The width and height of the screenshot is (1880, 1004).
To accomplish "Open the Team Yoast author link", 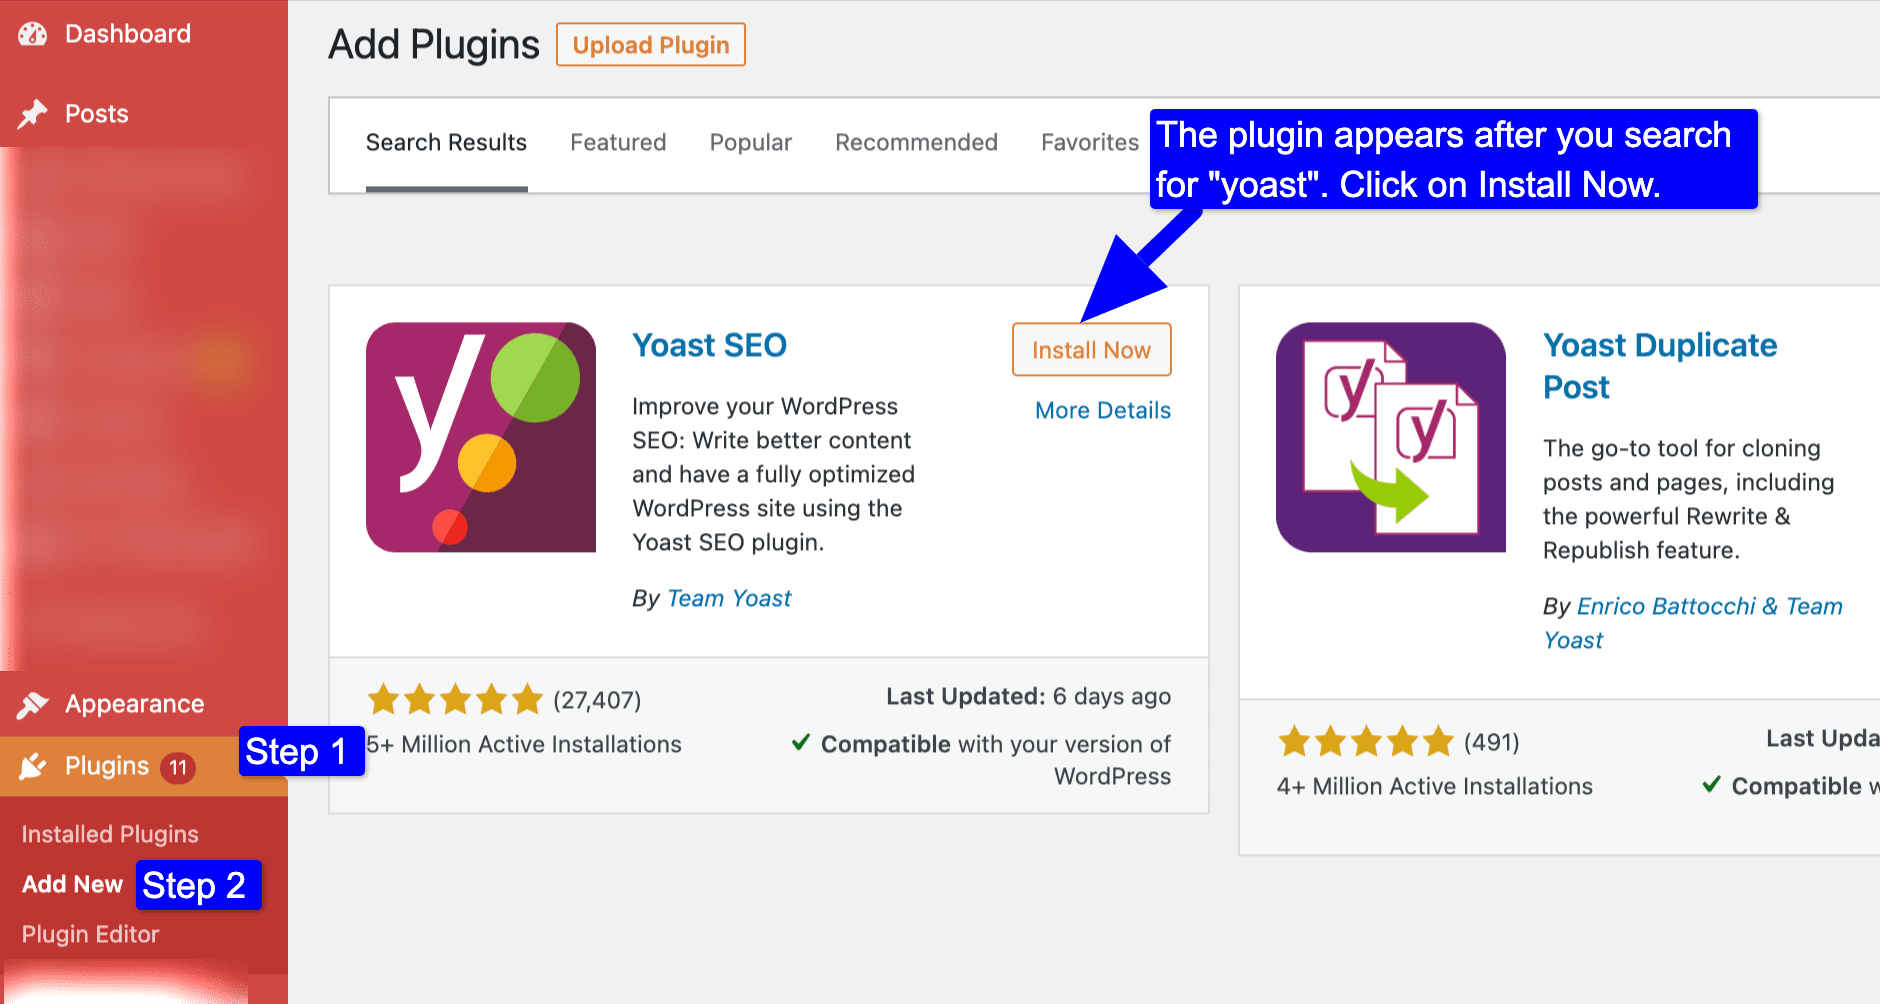I will click(729, 598).
